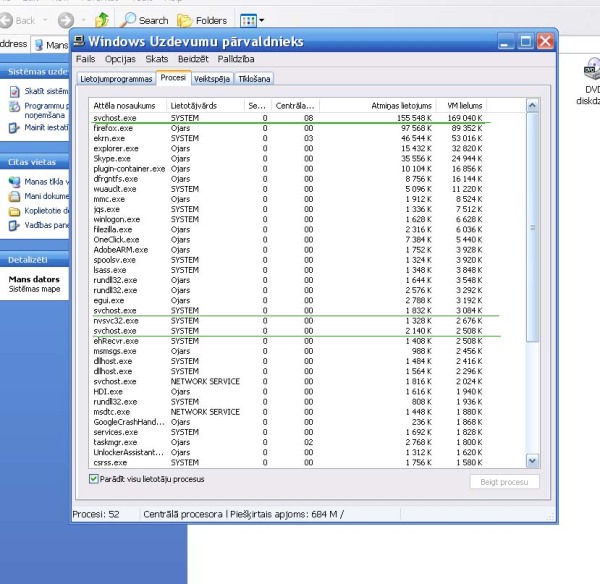Select the wuauclt.exe process row
The image size is (600, 584).
288,189
